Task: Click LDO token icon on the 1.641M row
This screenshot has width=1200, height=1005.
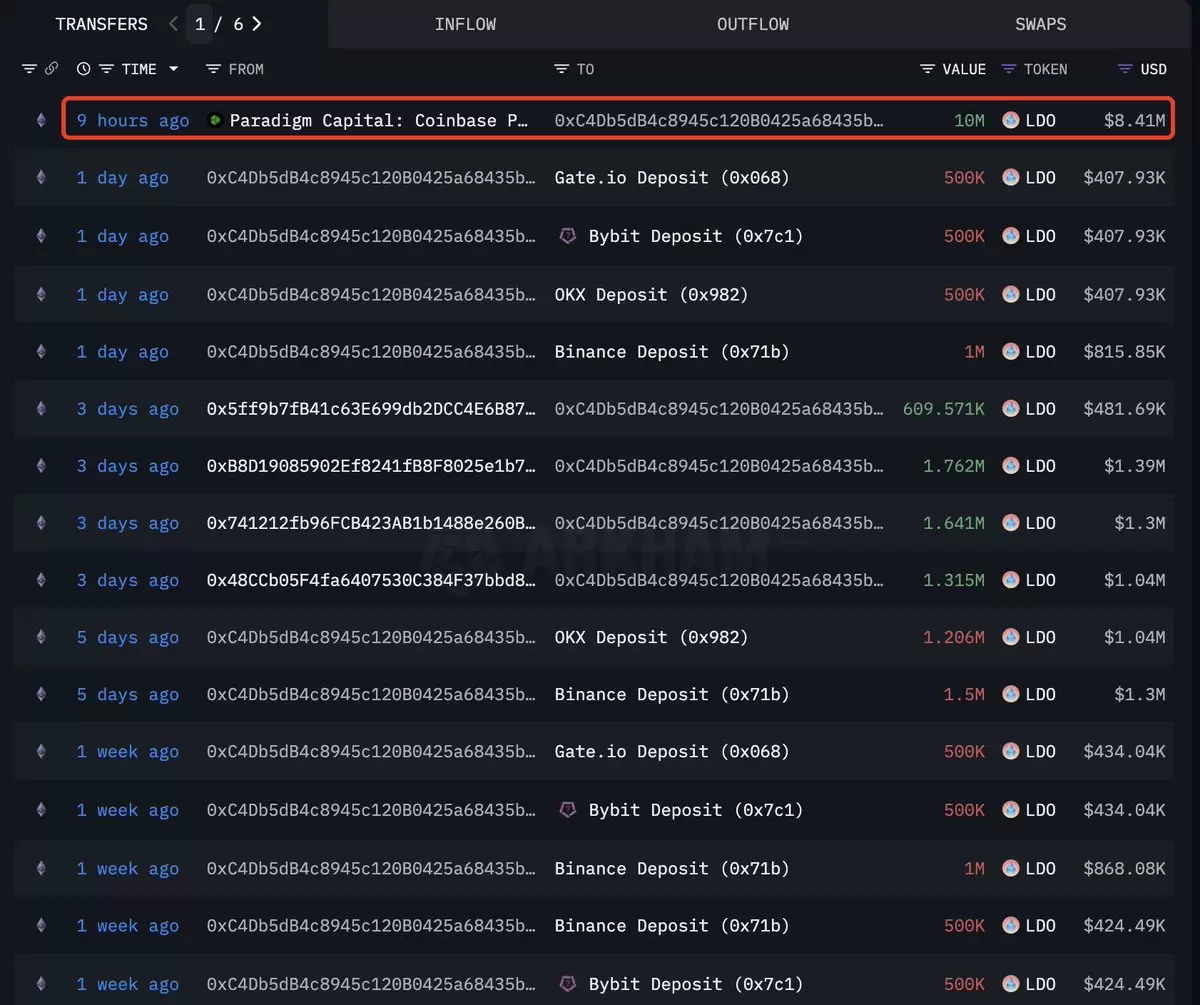Action: (1011, 523)
